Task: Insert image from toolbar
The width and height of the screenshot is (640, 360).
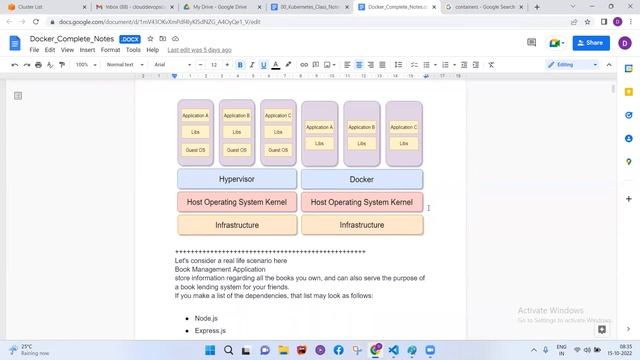Action: (327, 65)
